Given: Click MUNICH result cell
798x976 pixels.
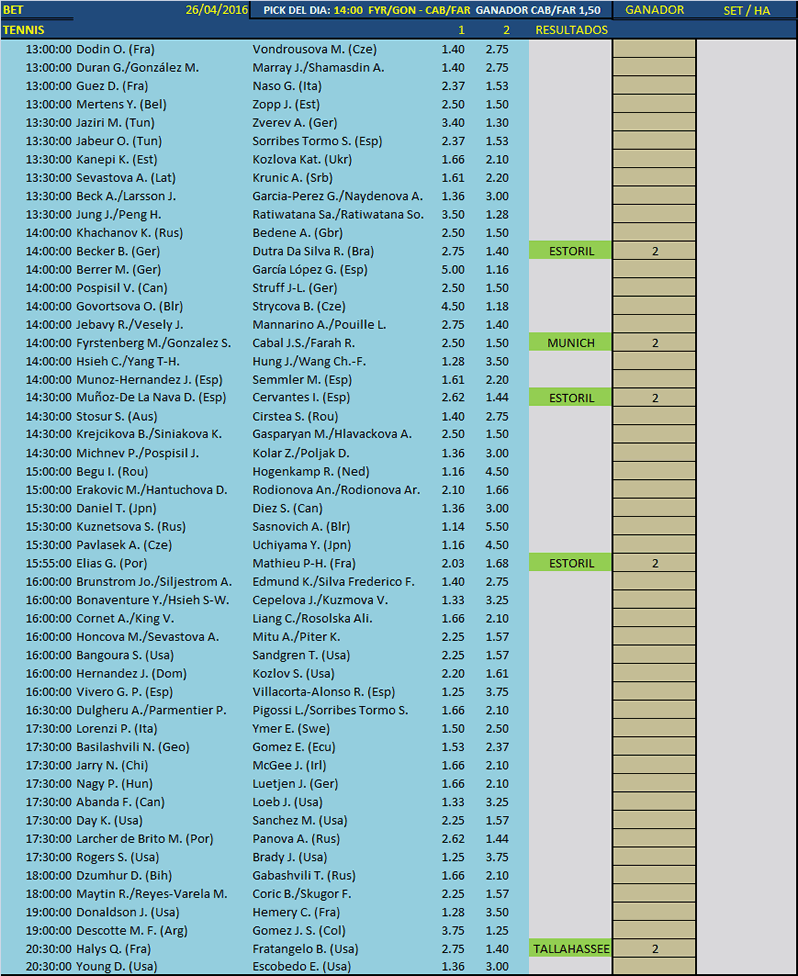Looking at the screenshot, I should pyautogui.click(x=571, y=343).
